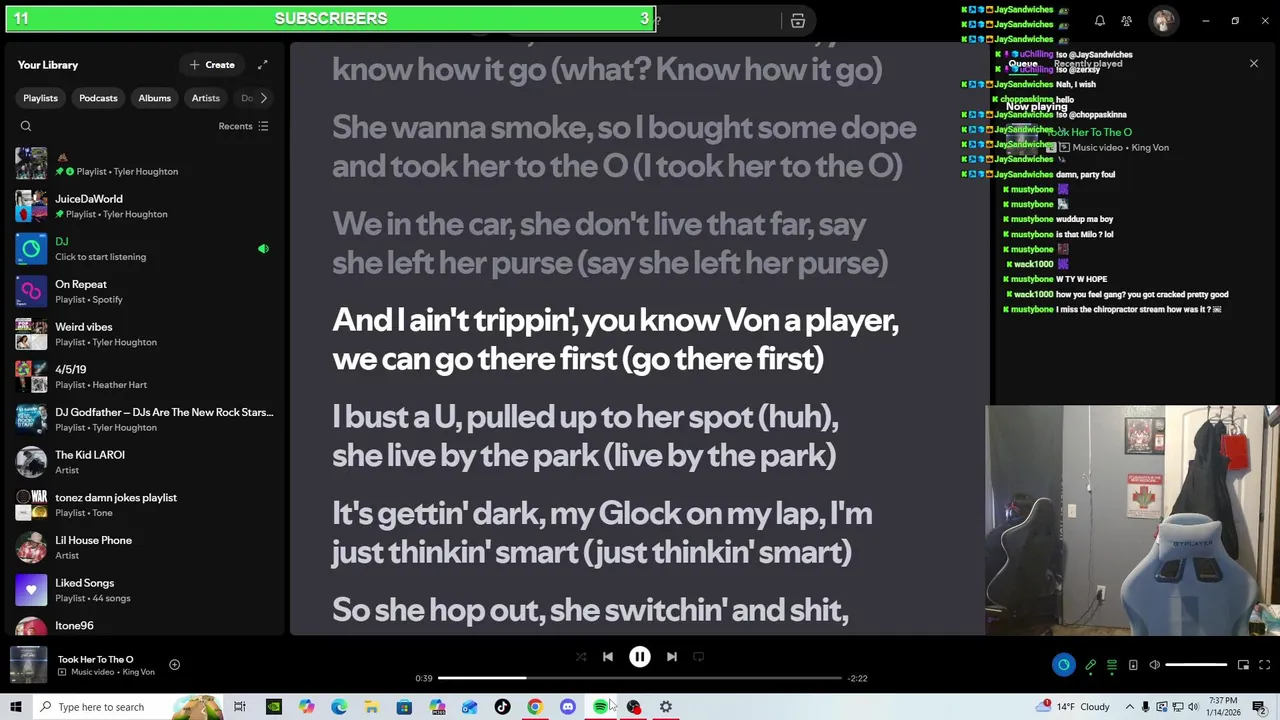This screenshot has width=1280, height=720.
Task: Open the profile avatar menu
Action: click(1163, 21)
